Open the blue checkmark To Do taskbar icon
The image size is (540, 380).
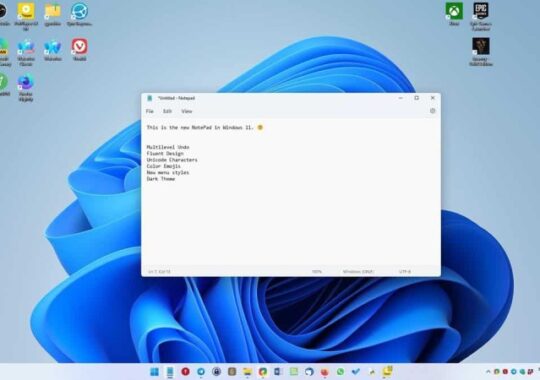tap(356, 371)
